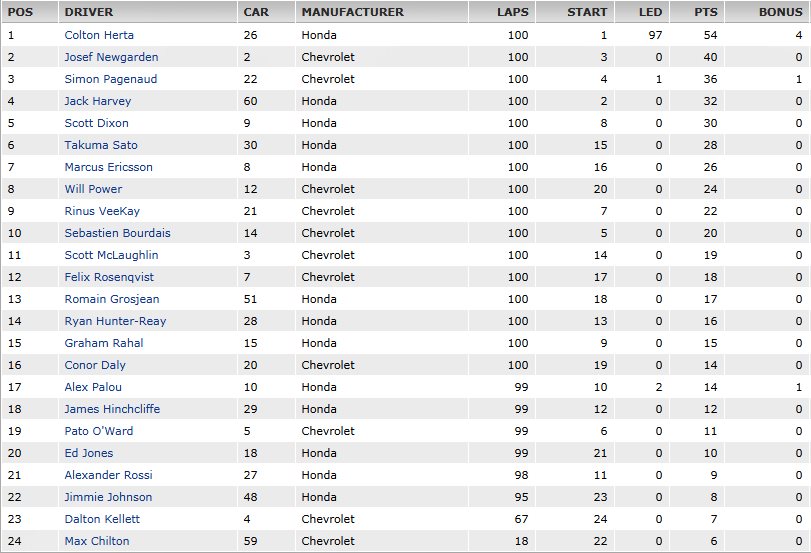Open Scott Dixon's profile link
The image size is (811, 553).
click(96, 123)
